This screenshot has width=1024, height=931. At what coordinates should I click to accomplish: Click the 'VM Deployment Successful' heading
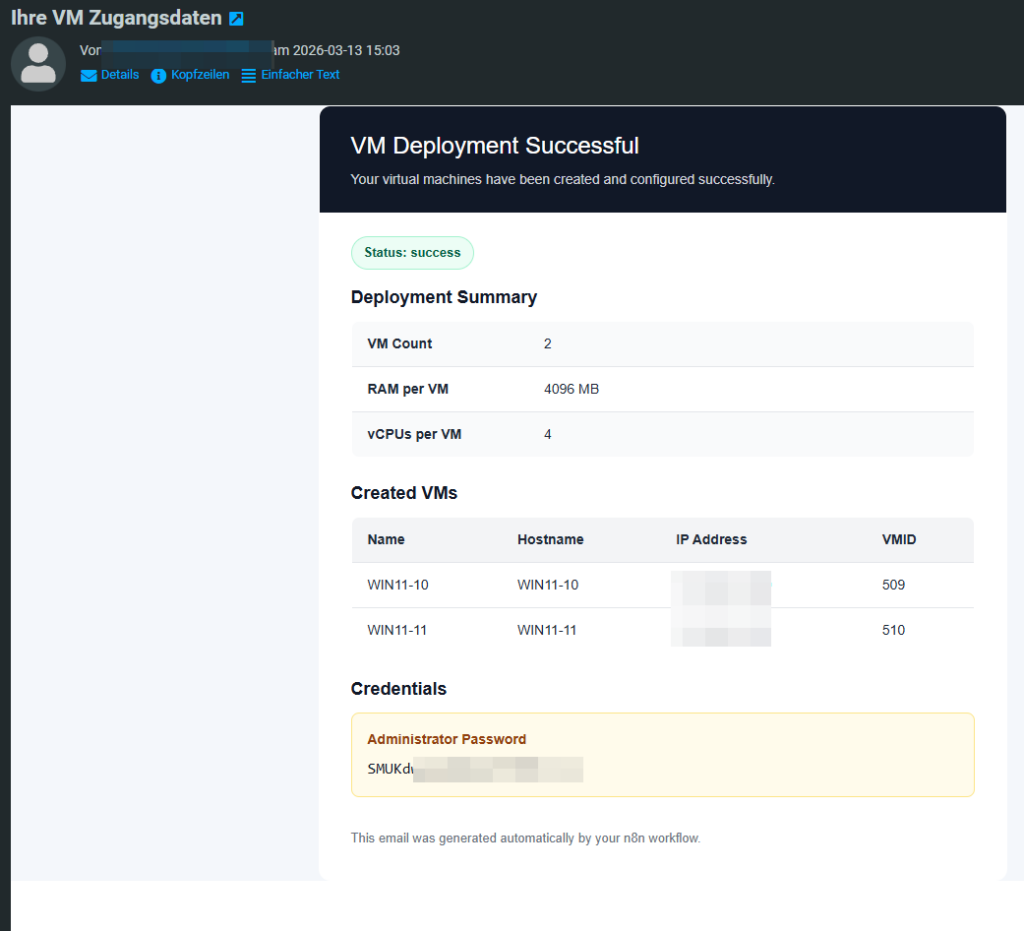click(x=494, y=146)
